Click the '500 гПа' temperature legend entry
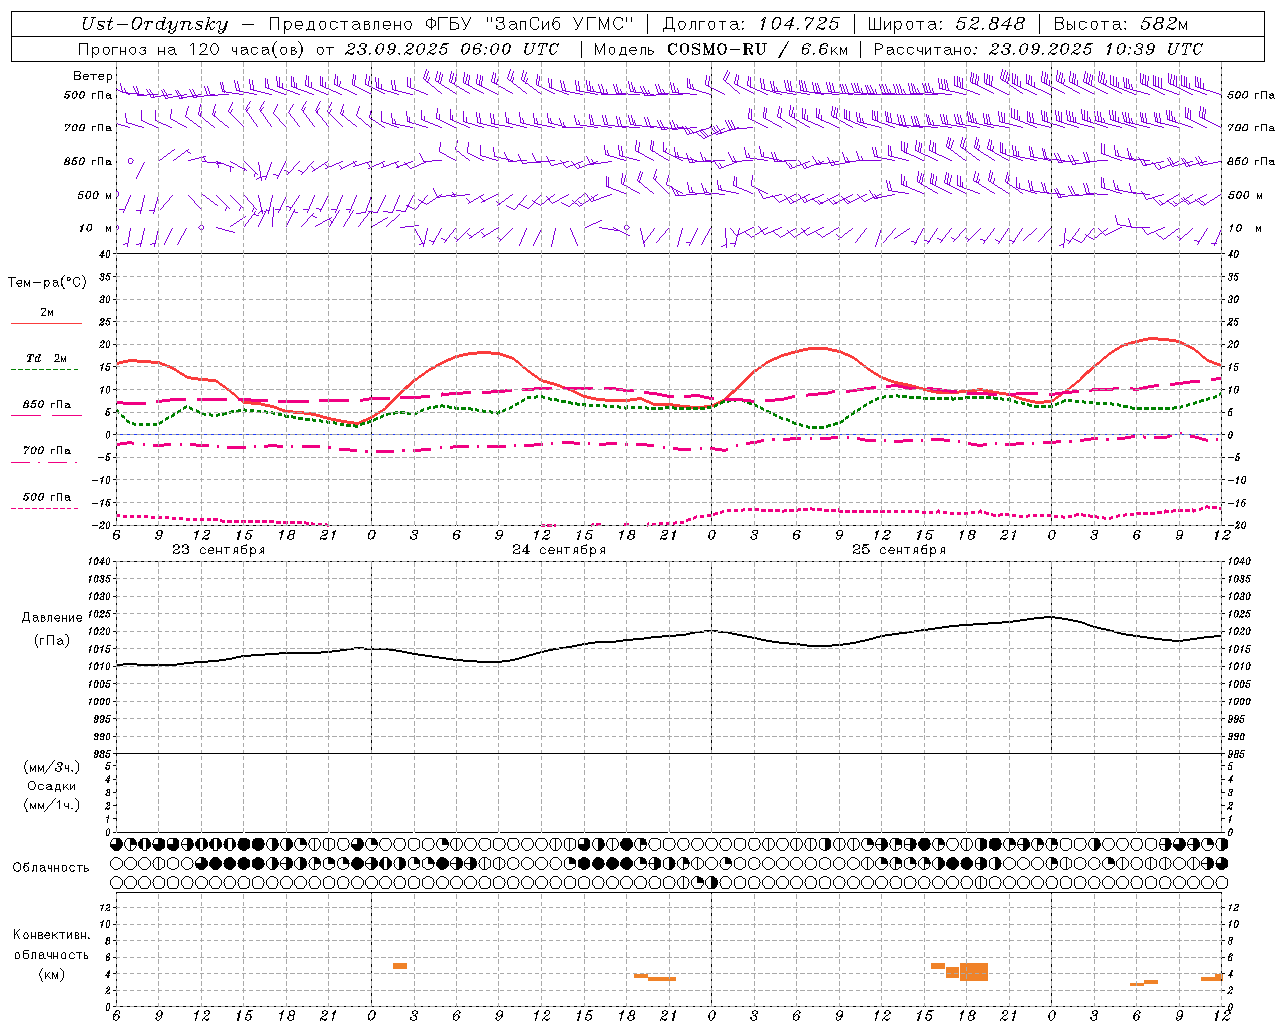Screen dimensions: 1280x1024 pos(46,497)
